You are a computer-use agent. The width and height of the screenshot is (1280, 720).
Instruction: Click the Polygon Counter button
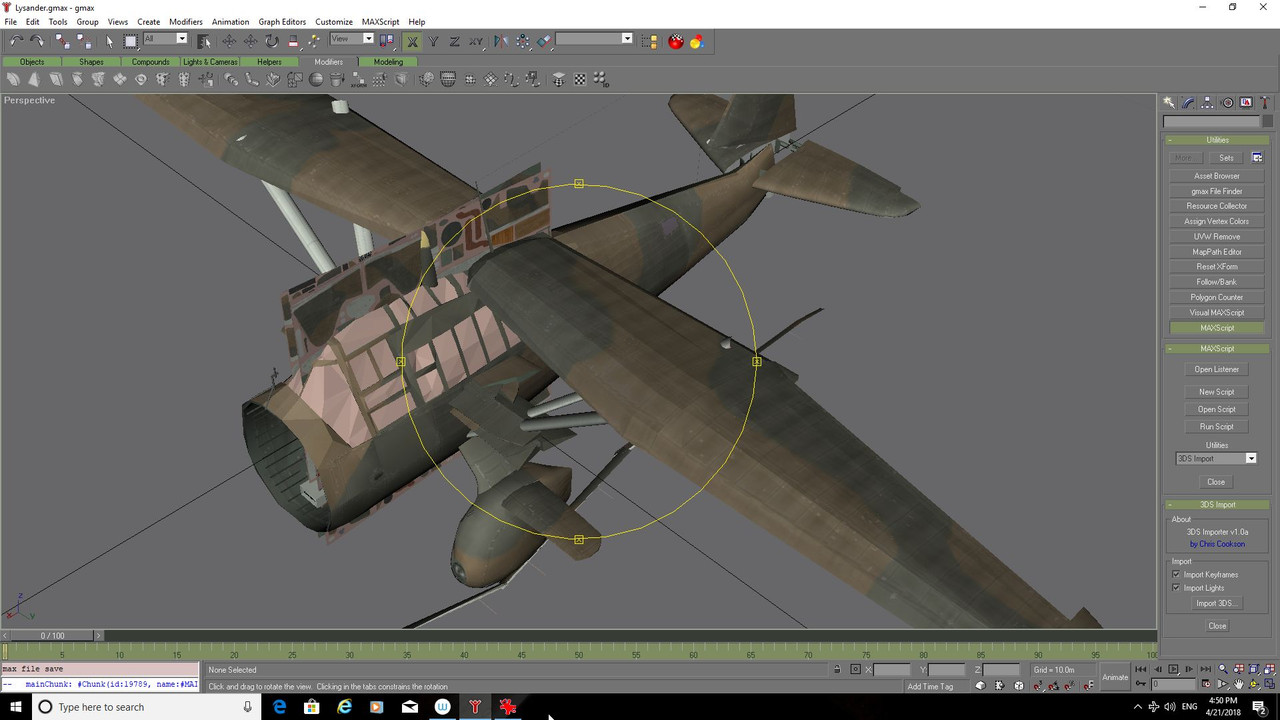pos(1217,297)
